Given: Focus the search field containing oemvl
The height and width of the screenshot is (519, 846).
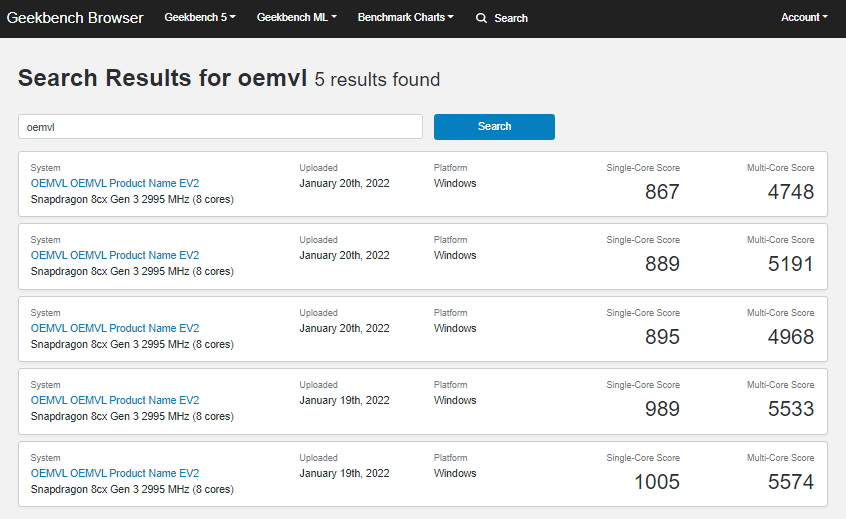Looking at the screenshot, I should click(x=220, y=127).
